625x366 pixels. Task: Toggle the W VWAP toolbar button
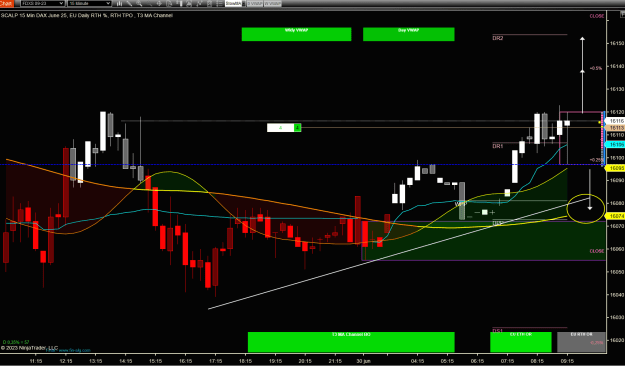273,3
